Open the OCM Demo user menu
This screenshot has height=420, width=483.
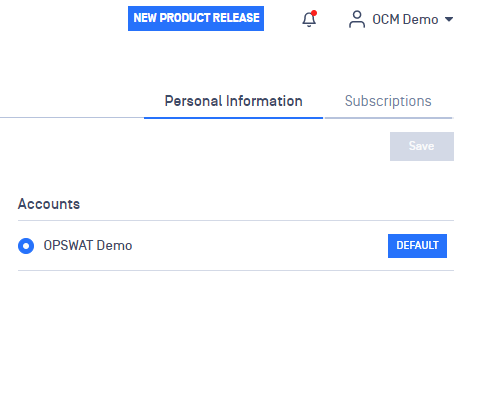[x=401, y=19]
